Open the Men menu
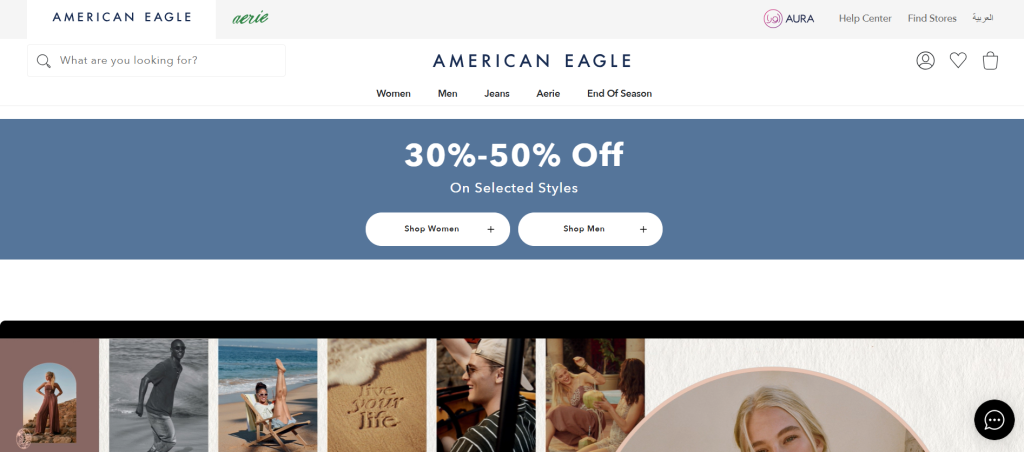 pos(447,93)
